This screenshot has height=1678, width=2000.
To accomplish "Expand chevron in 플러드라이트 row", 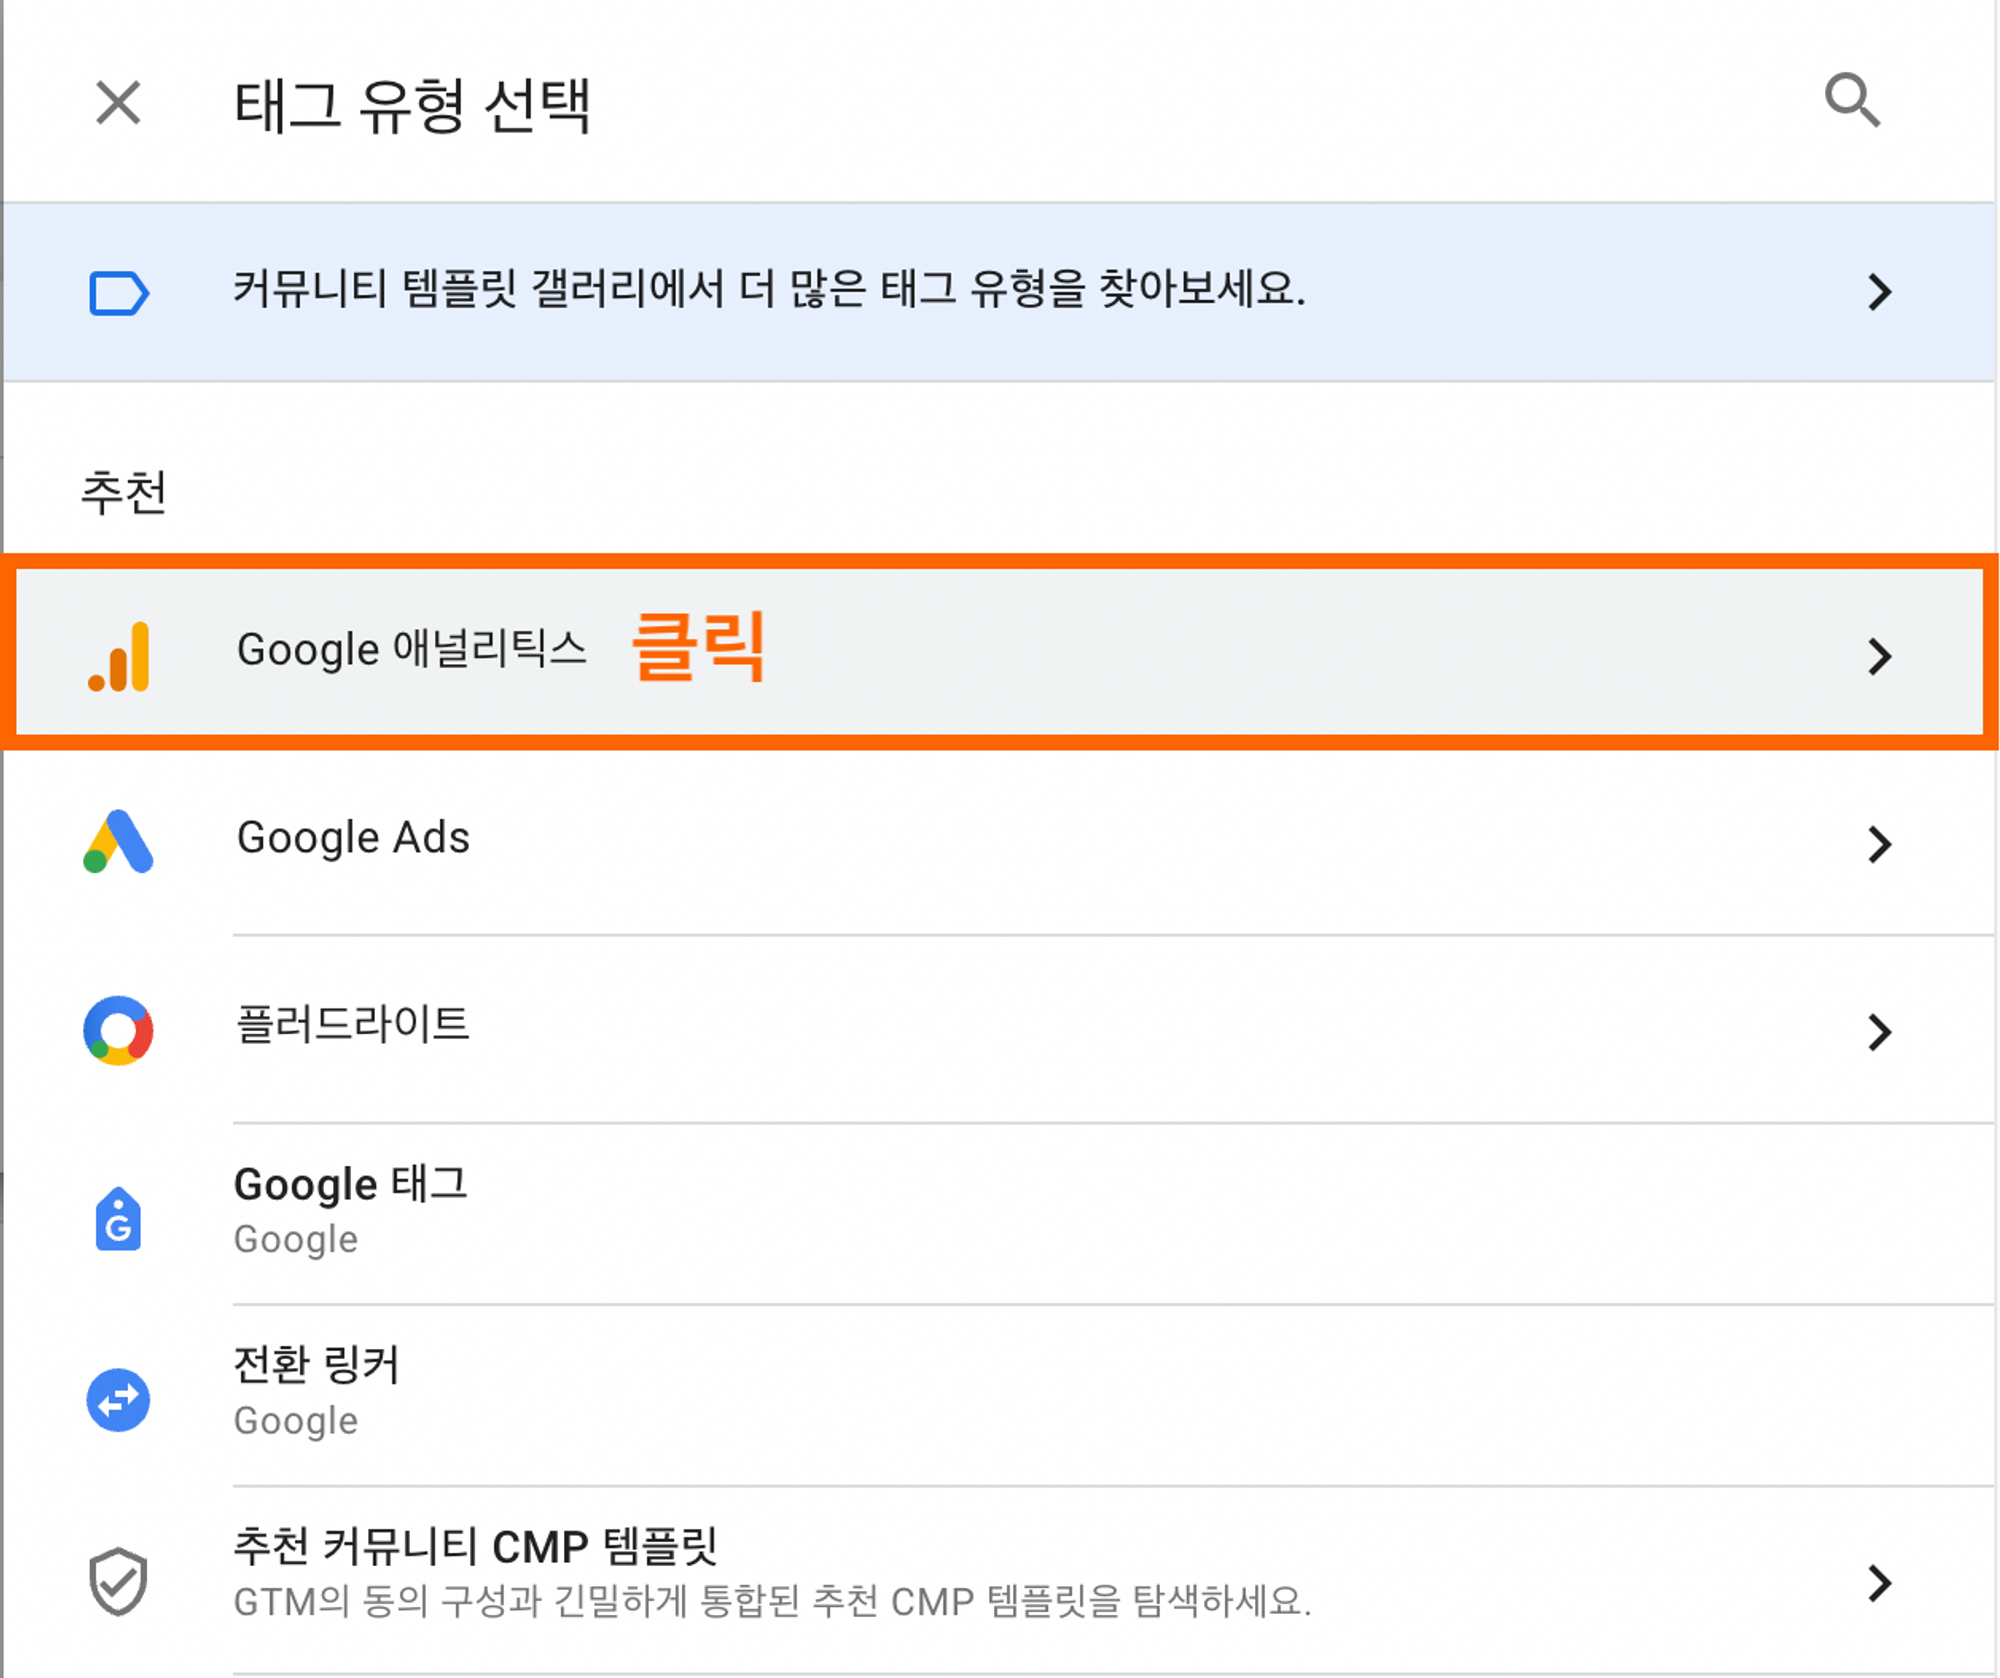I will (1880, 1031).
